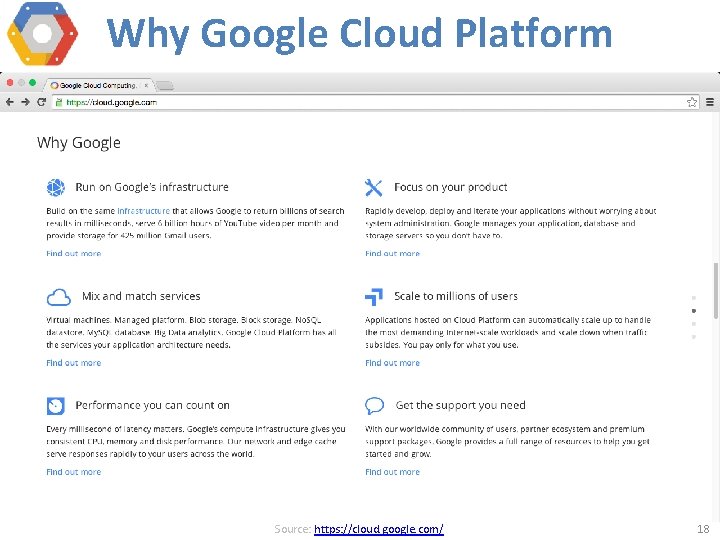
Task: Click Find out more under Scale to millions
Action: [x=392, y=363]
